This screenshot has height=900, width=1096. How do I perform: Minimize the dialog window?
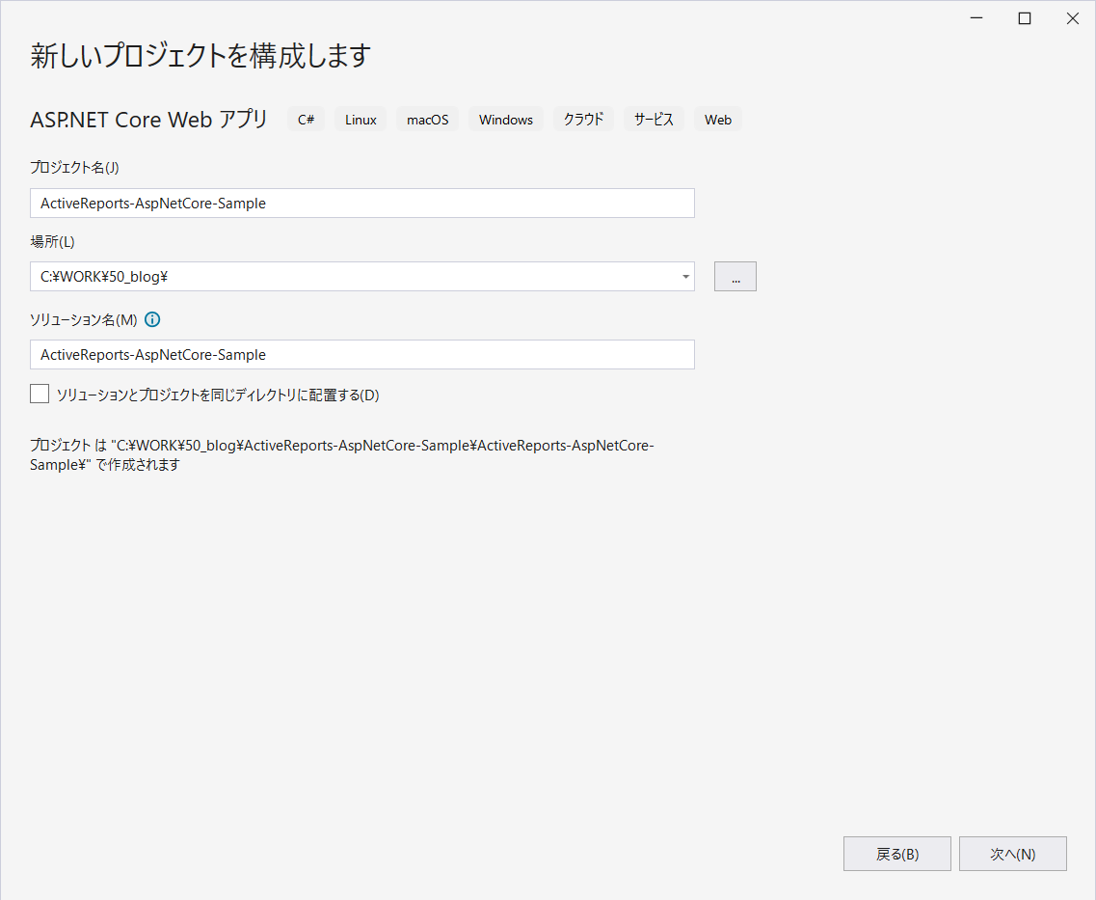point(976,18)
